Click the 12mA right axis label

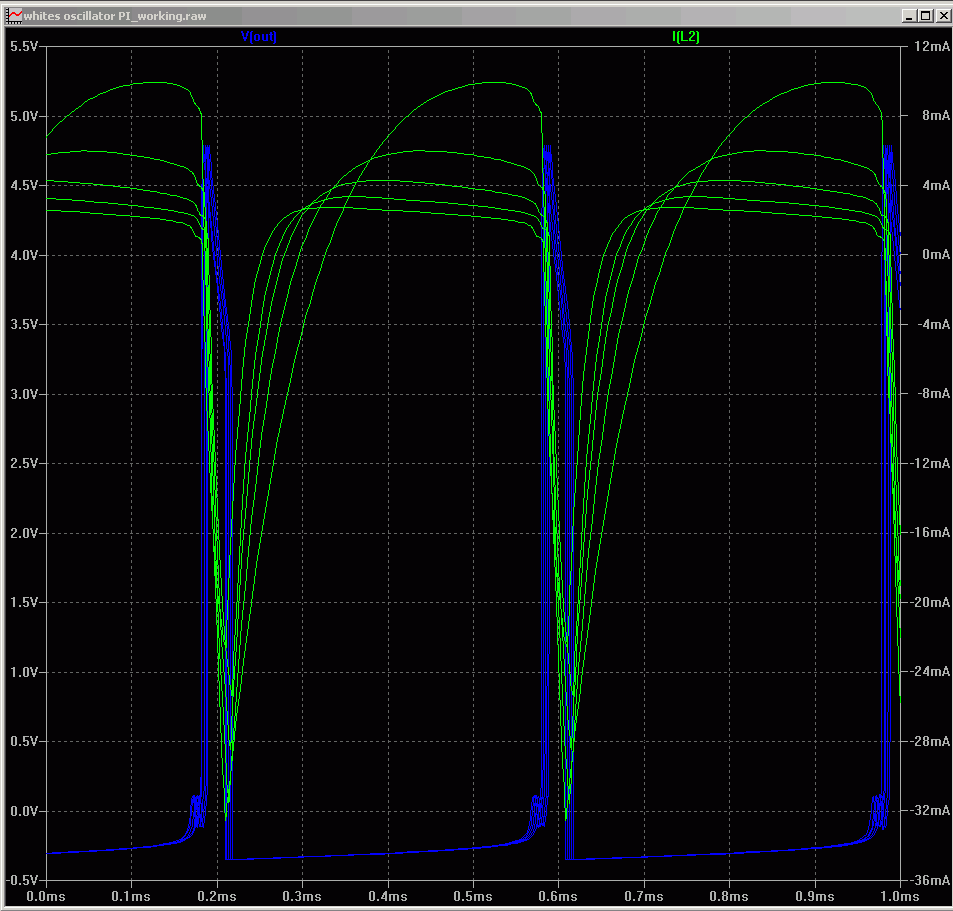(x=930, y=47)
